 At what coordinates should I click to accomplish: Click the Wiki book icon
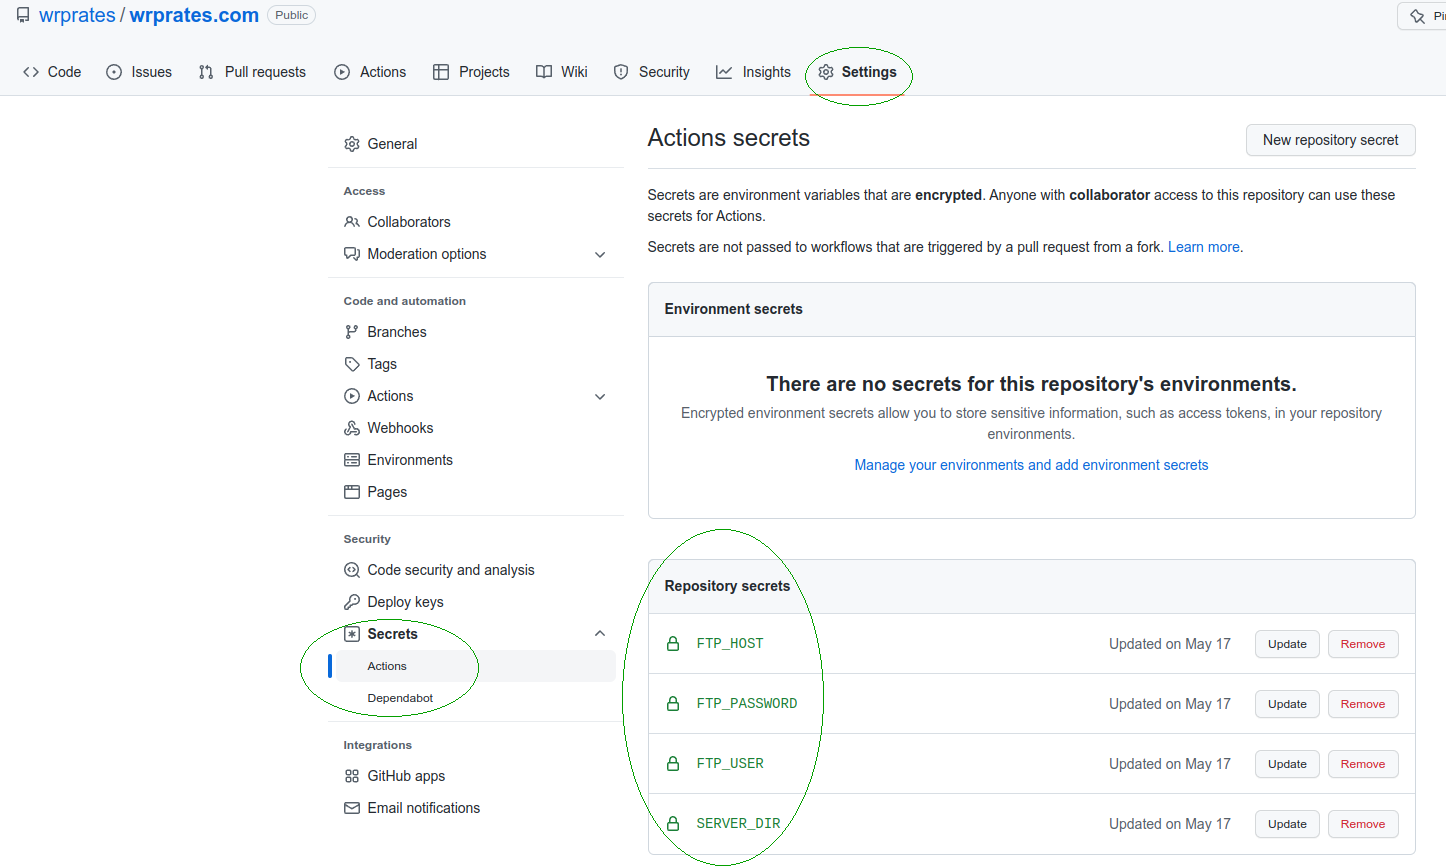544,72
